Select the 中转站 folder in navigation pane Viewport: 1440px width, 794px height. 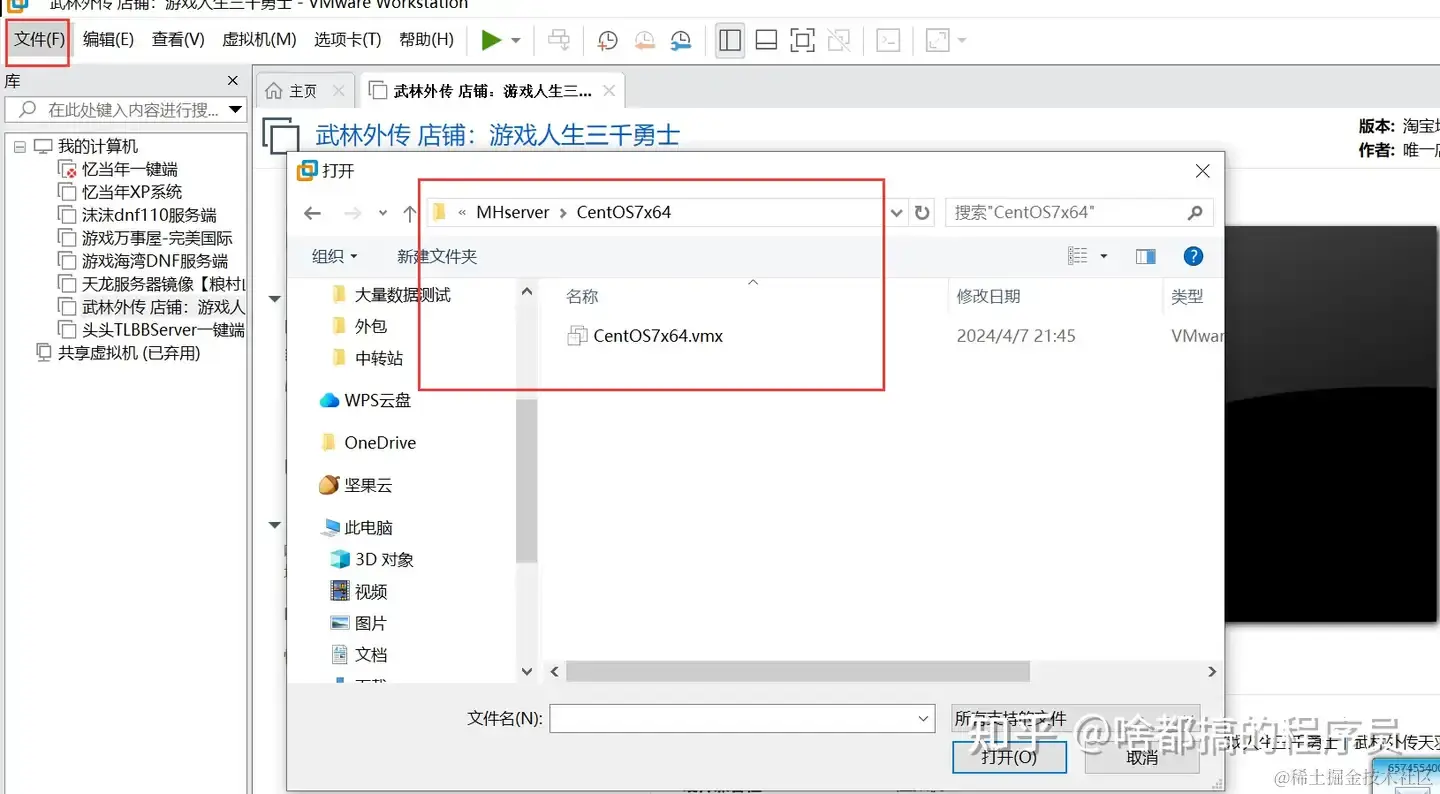click(379, 357)
